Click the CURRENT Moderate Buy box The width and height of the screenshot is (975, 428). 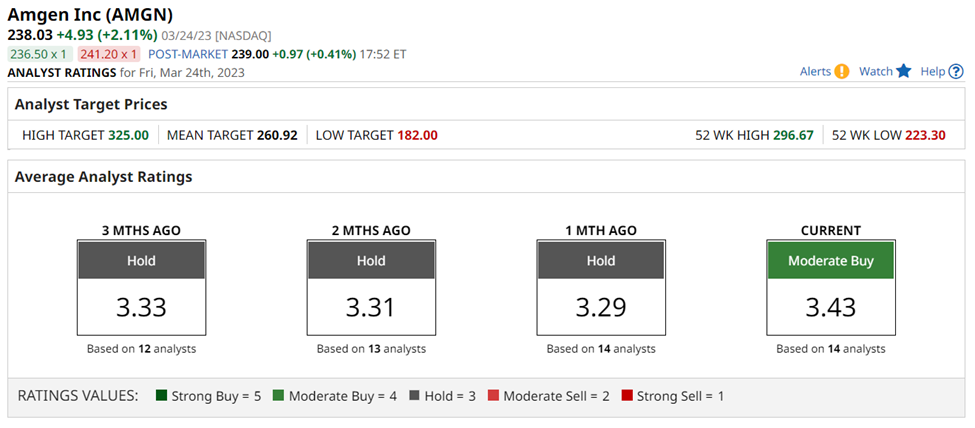831,261
